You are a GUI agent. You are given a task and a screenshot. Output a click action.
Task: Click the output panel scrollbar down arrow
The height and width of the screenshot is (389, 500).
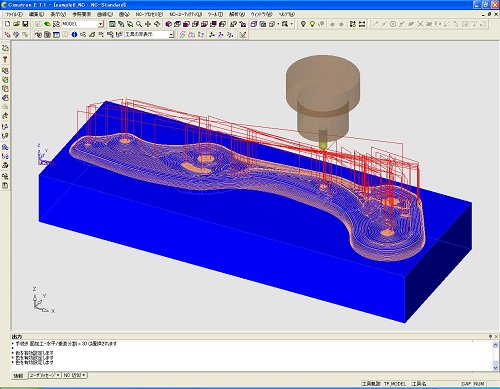[495, 367]
